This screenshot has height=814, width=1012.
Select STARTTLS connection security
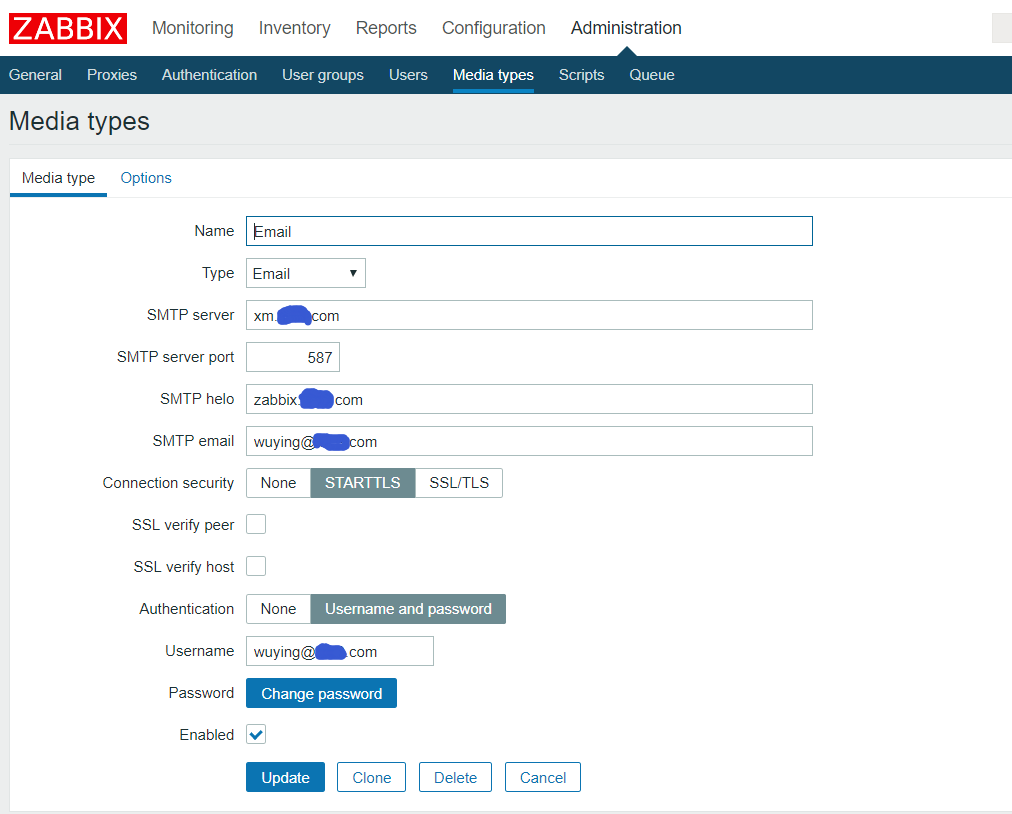click(x=363, y=483)
